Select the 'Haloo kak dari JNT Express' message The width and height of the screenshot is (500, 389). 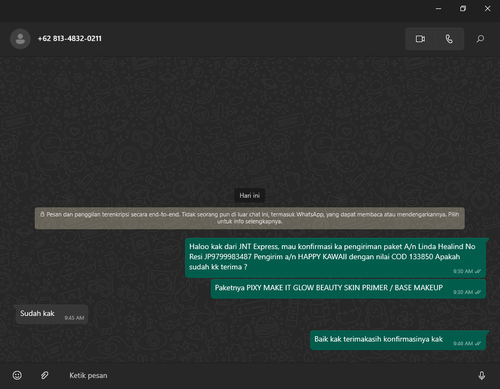click(335, 258)
